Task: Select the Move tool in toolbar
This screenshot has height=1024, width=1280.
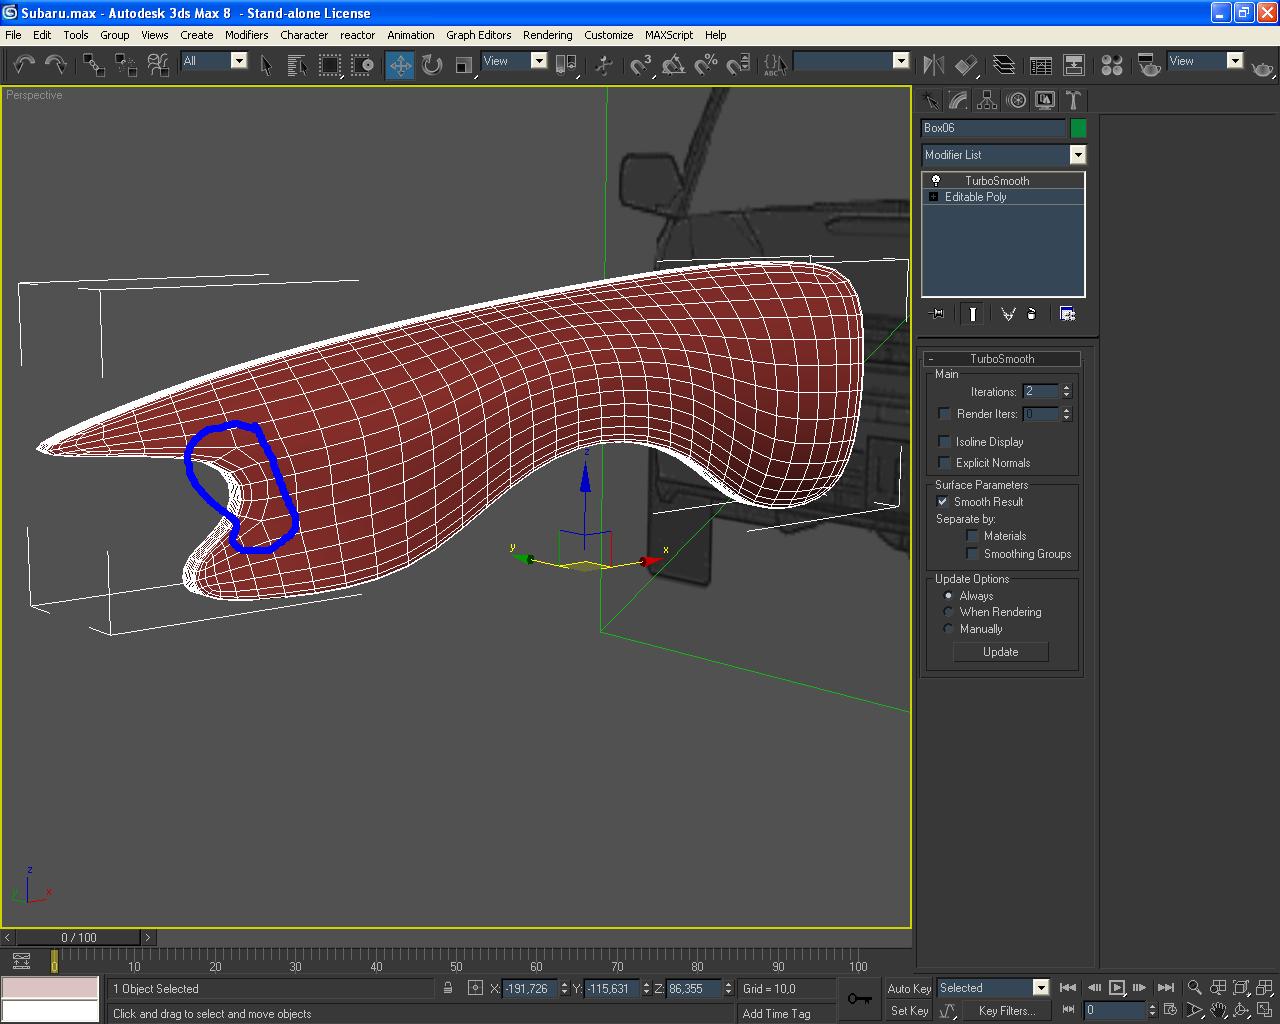Action: coord(400,66)
